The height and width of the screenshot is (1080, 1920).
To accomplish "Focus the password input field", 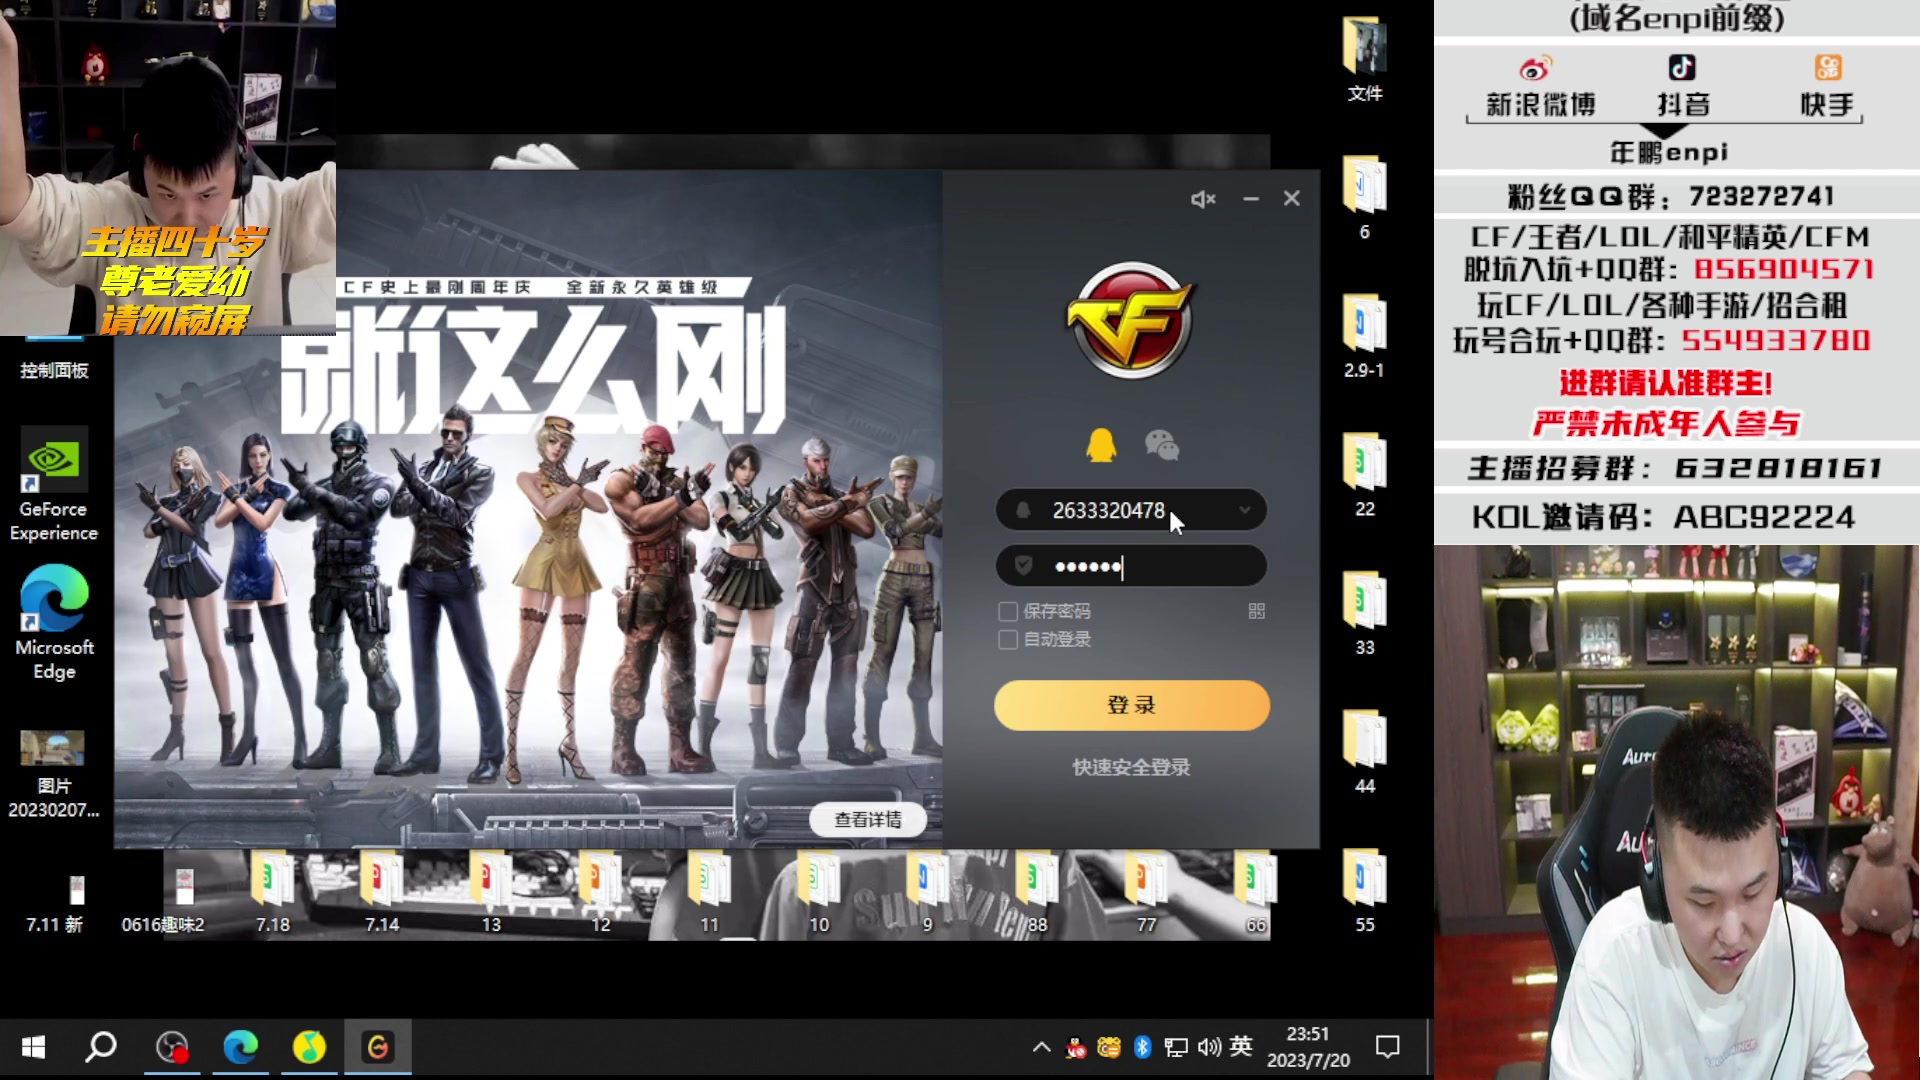I will click(x=1131, y=566).
